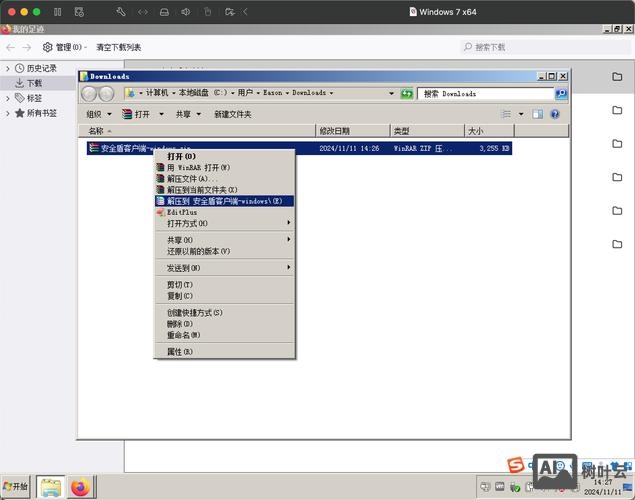Click the Firefox taskbar icon
The image size is (635, 500).
pos(81,487)
